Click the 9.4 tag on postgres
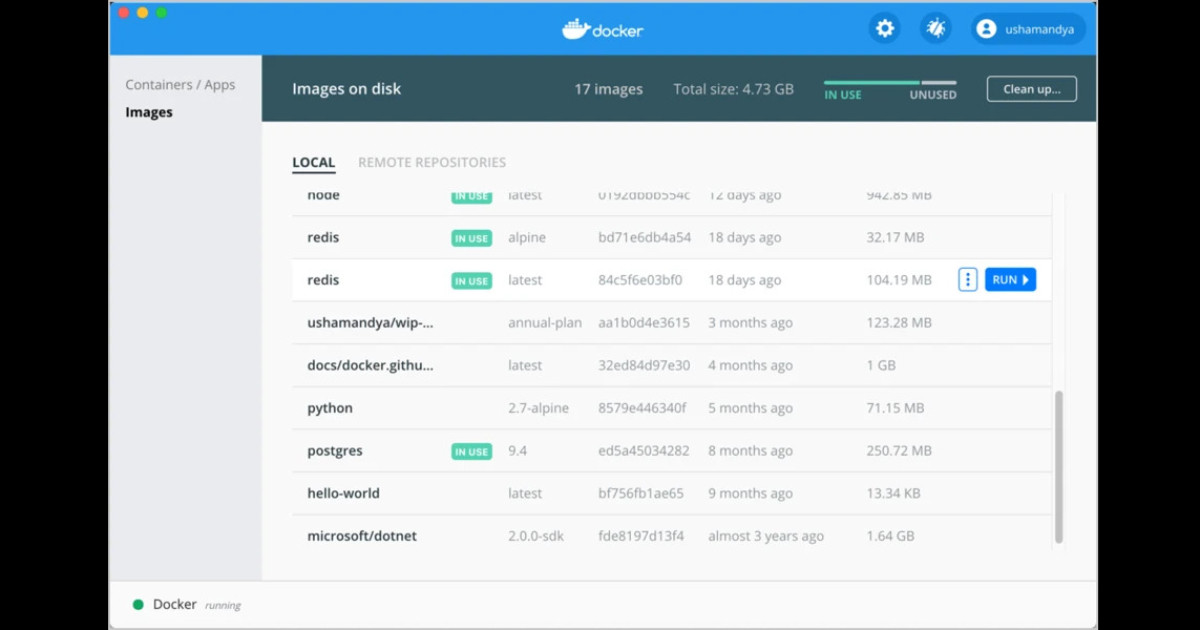The width and height of the screenshot is (1200, 630). pyautogui.click(x=517, y=451)
